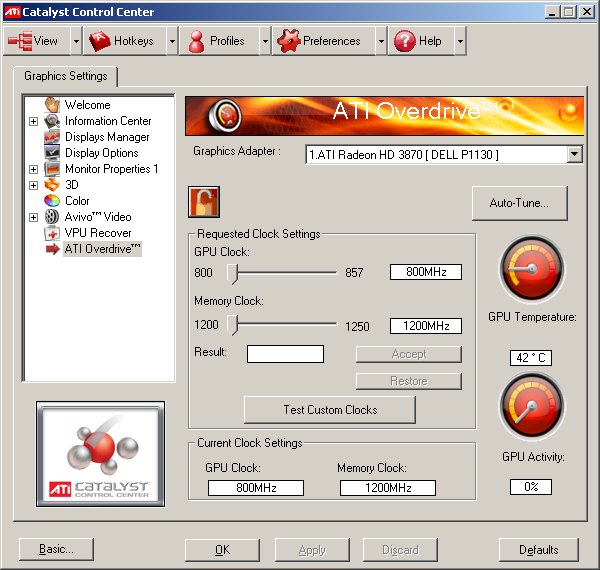
Task: Click the Welcome icon in tree
Action: point(52,105)
